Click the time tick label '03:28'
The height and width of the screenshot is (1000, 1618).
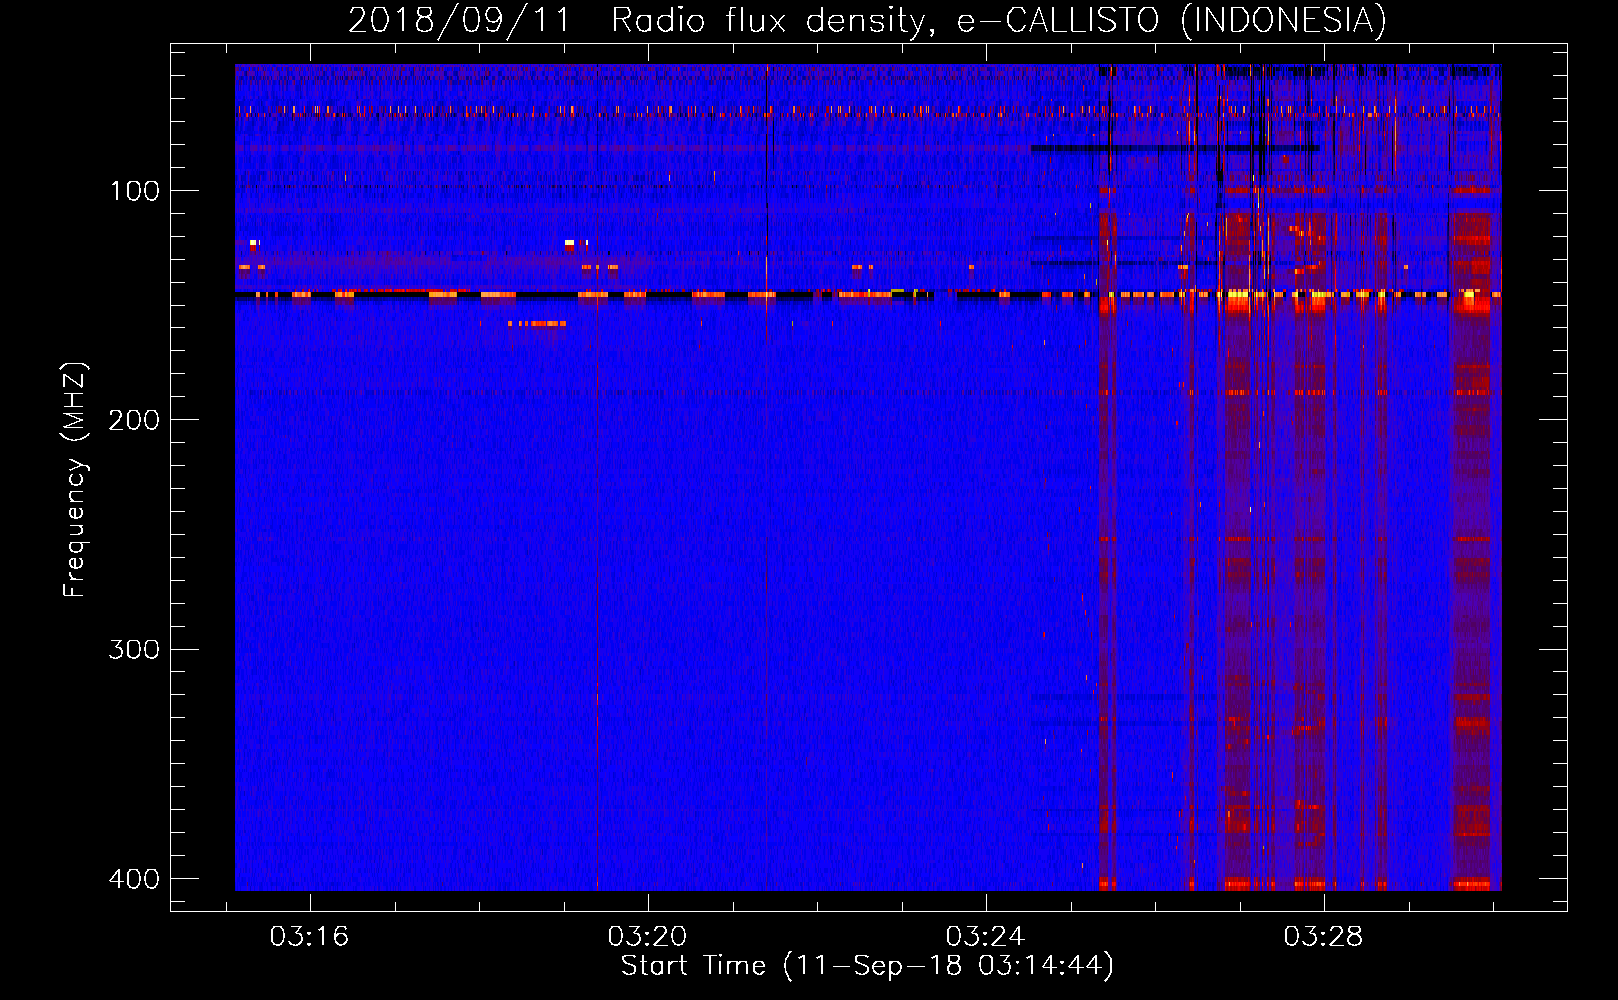tap(1323, 936)
